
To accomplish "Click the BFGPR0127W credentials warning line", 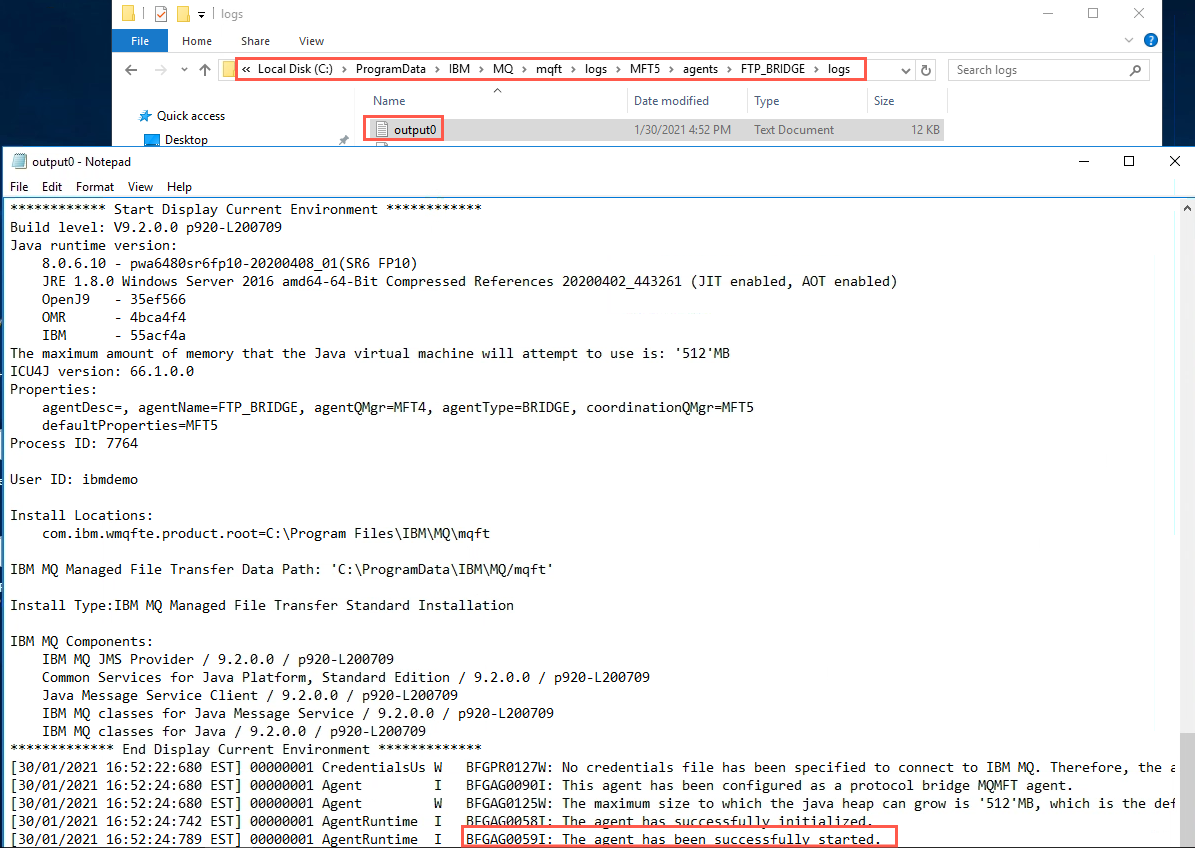I will coord(593,767).
